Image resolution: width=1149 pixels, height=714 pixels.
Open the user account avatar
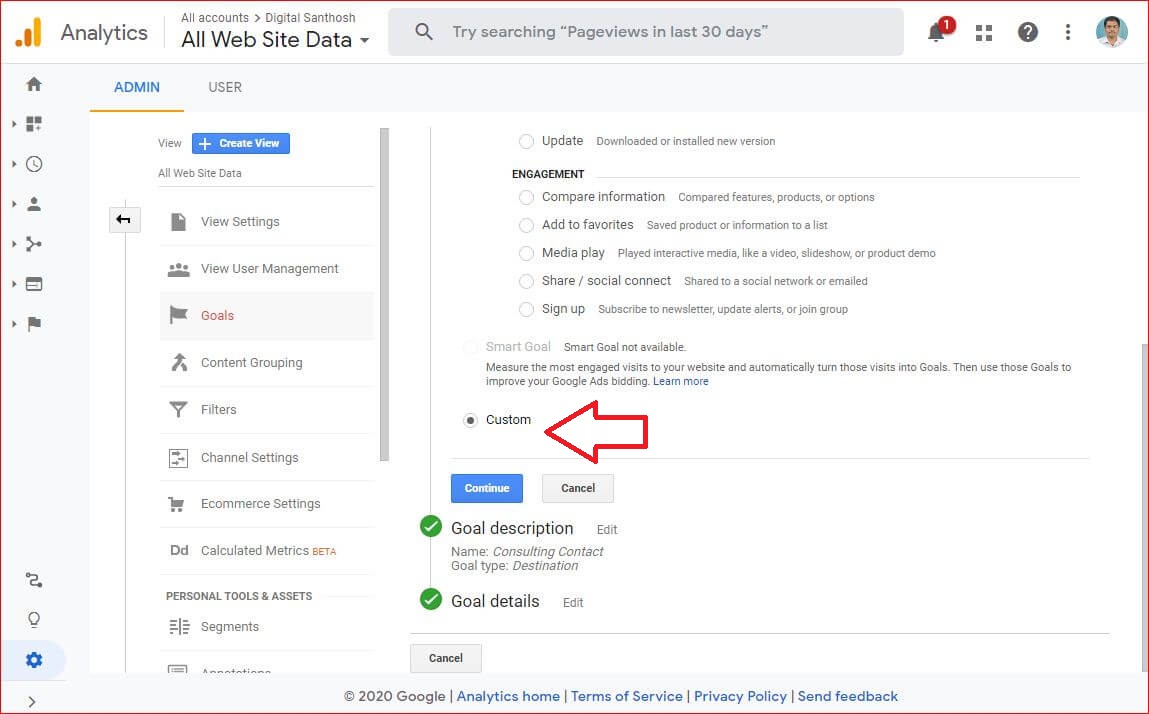pos(1111,32)
